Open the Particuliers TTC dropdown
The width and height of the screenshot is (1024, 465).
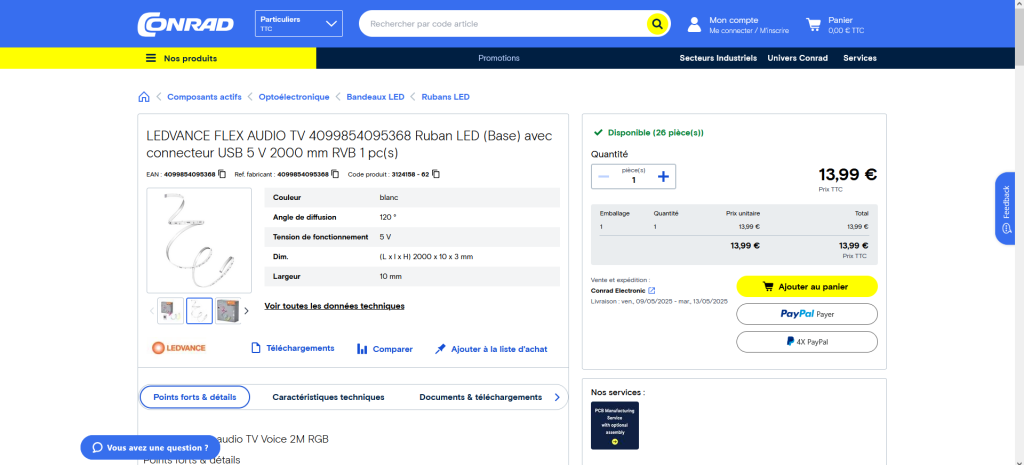pos(299,24)
